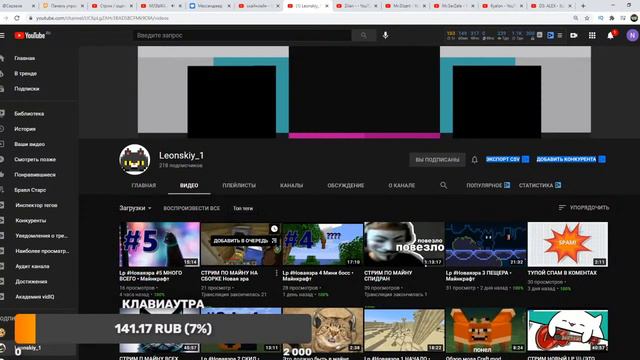Switch to the О КАНАЛЕ tab
Image resolution: width=640 pixels, height=360 pixels.
[402, 185]
